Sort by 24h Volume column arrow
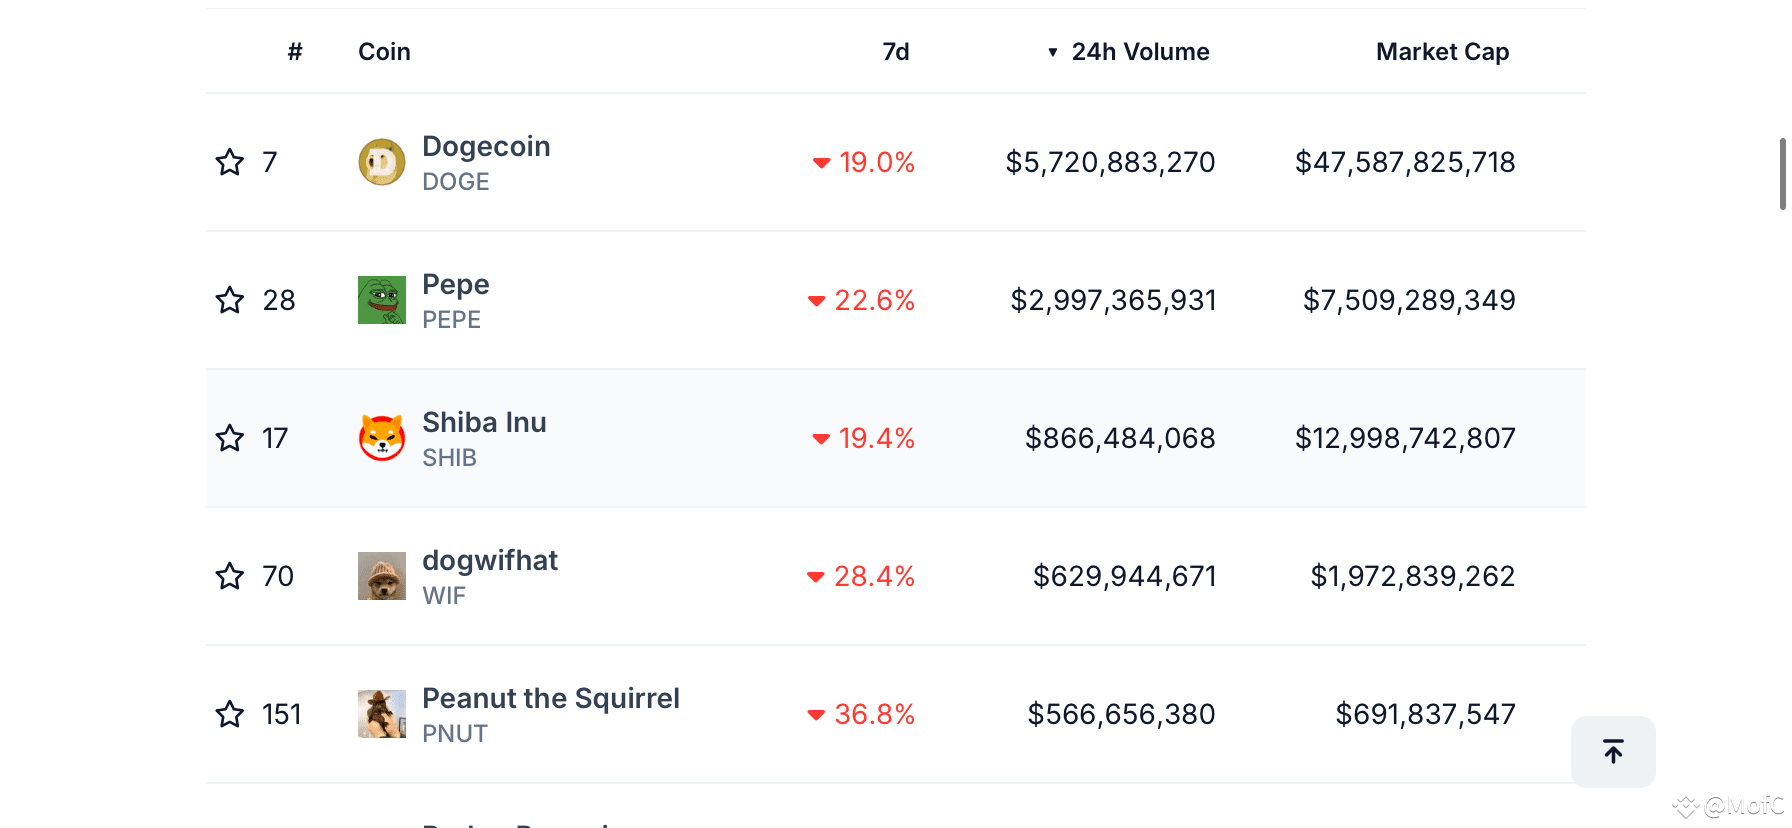The height and width of the screenshot is (828, 1792). point(1053,52)
